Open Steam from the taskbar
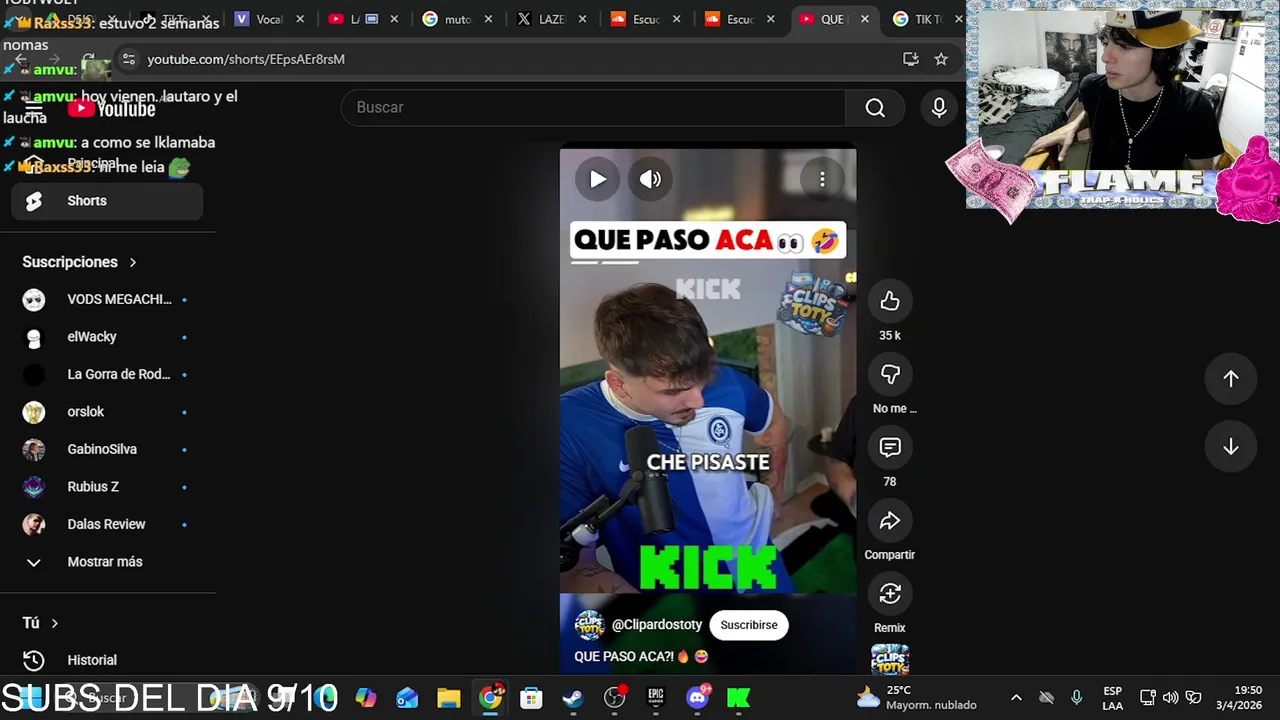1280x720 pixels. pyautogui.click(x=573, y=698)
